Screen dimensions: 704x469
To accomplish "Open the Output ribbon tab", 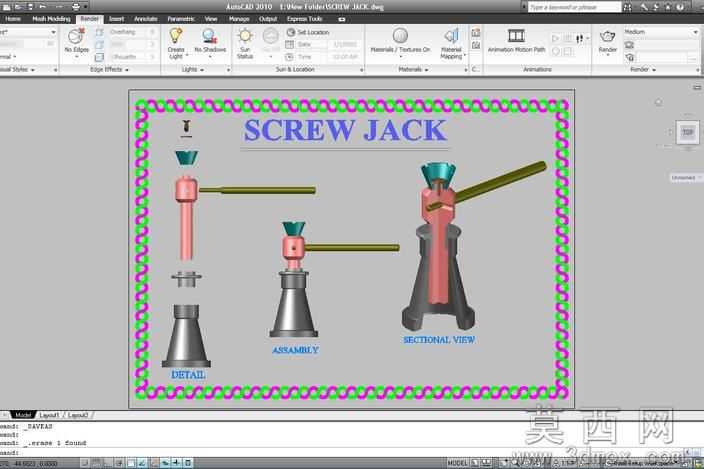I will coord(268,19).
